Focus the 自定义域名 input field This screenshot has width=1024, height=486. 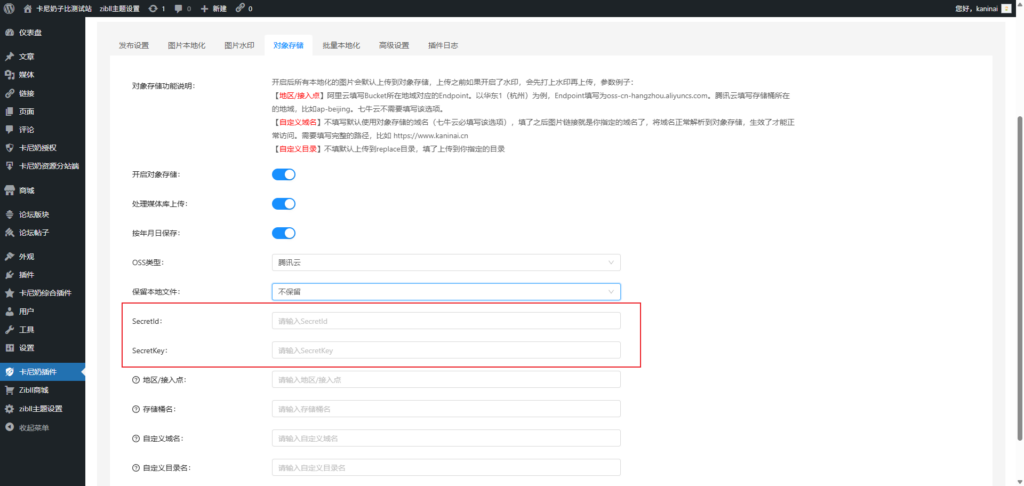(x=446, y=438)
